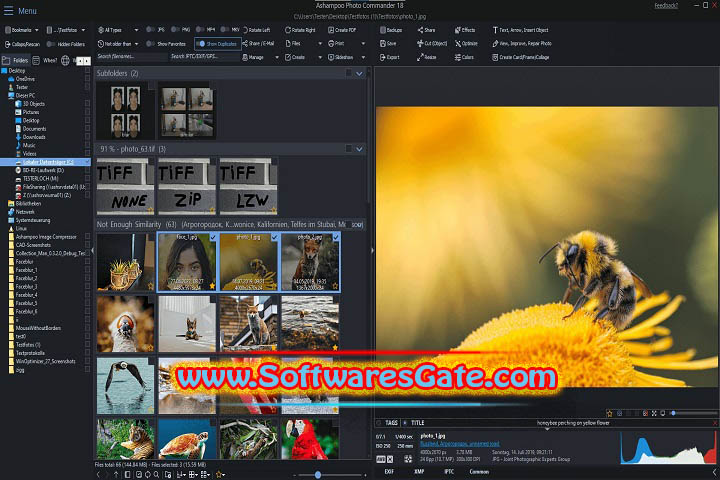Open the Manage dropdown
Viewport: 720px width, 480px height.
(260, 57)
